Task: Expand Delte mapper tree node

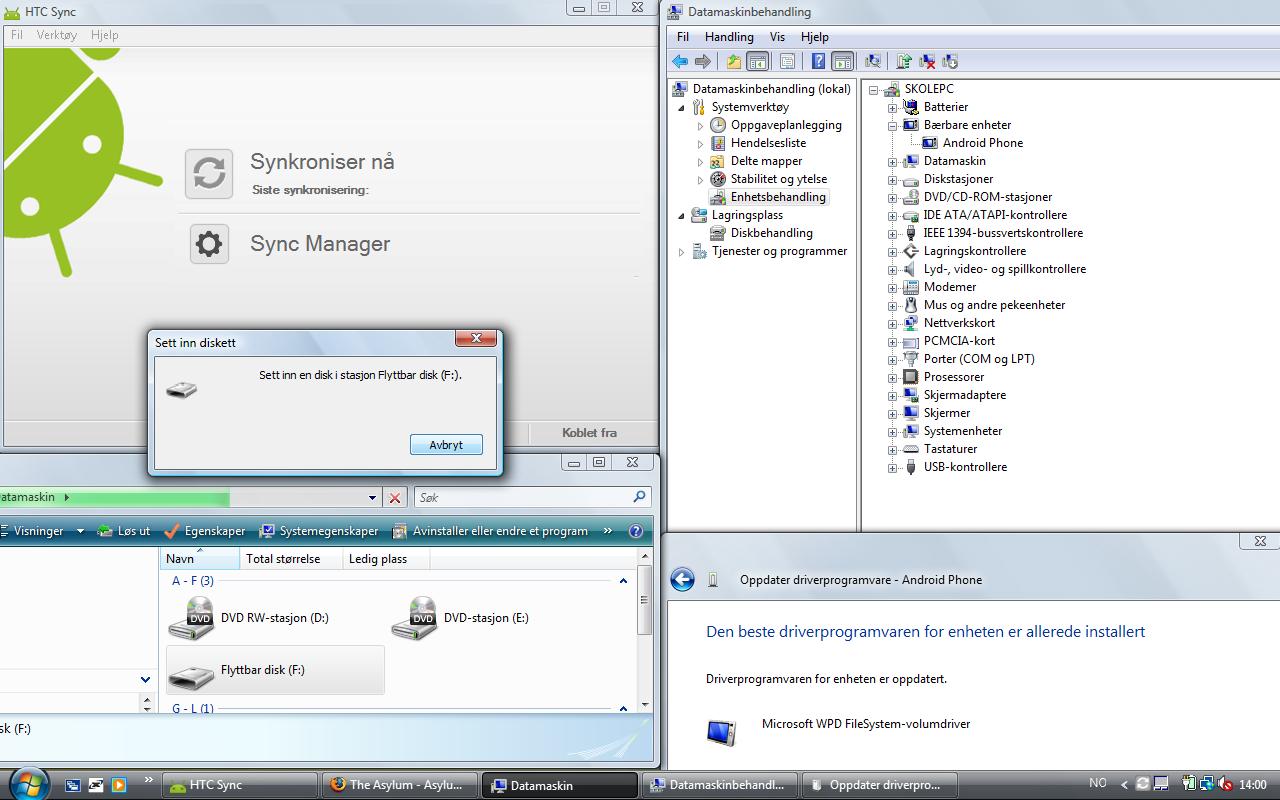Action: 700,162
